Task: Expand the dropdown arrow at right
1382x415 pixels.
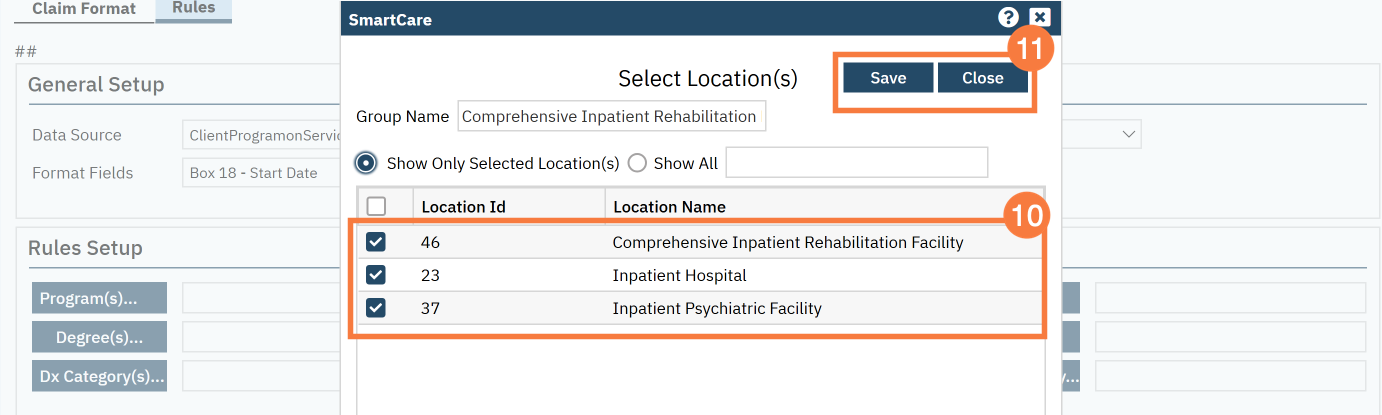Action: [x=1129, y=134]
